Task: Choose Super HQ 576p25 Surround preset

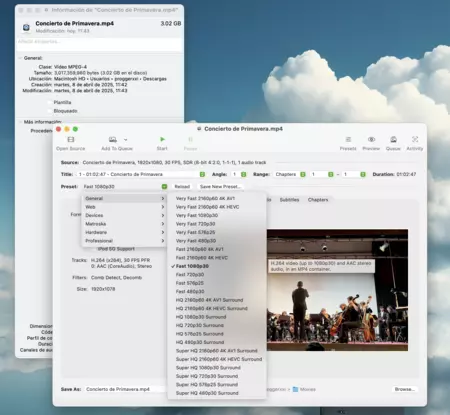Action: 217,385
